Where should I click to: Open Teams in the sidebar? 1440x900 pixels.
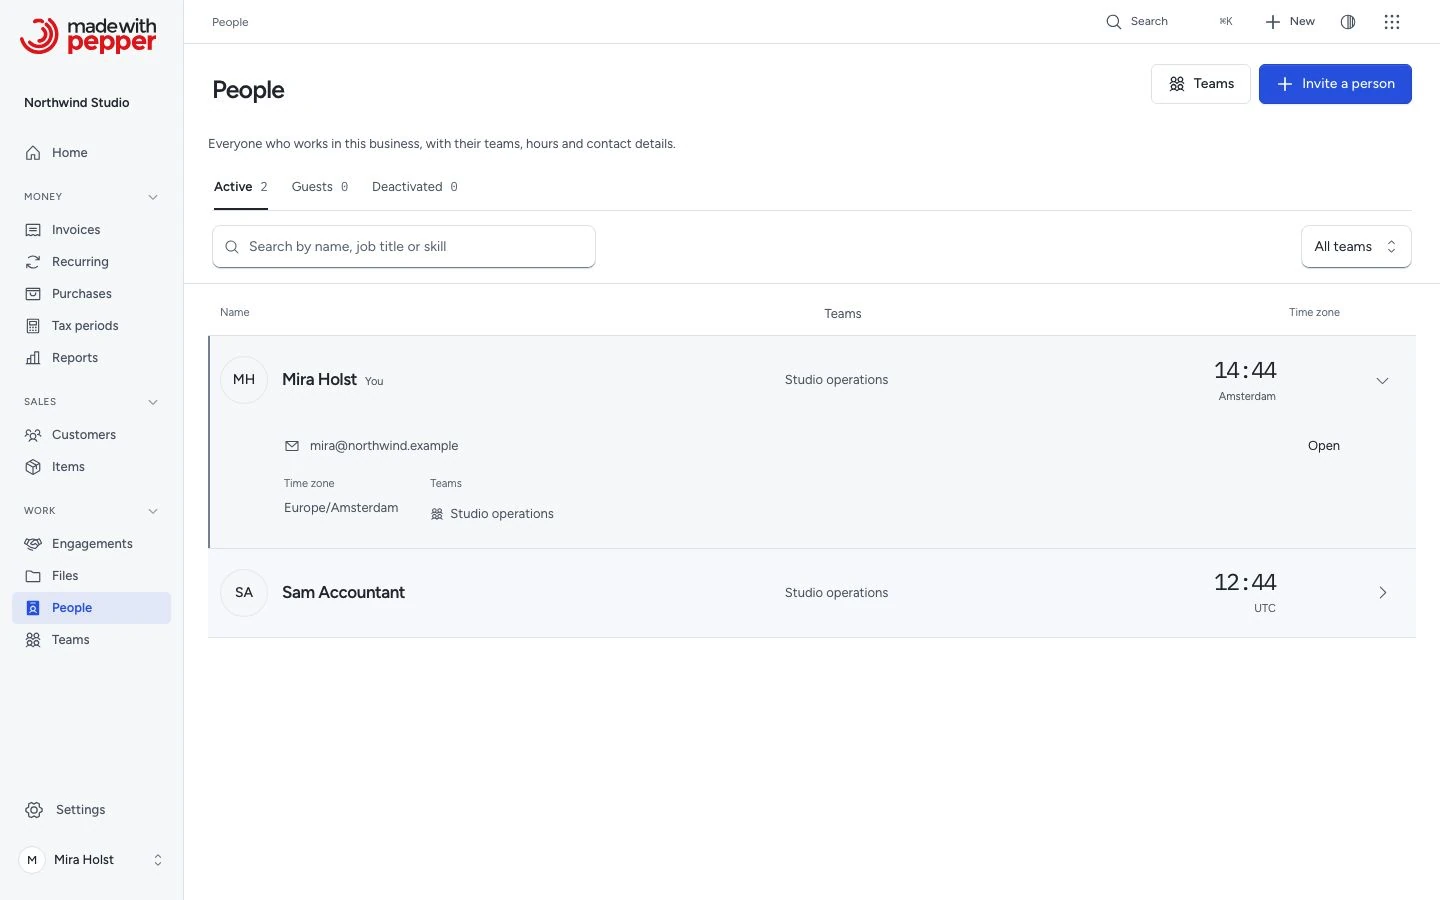(91, 640)
